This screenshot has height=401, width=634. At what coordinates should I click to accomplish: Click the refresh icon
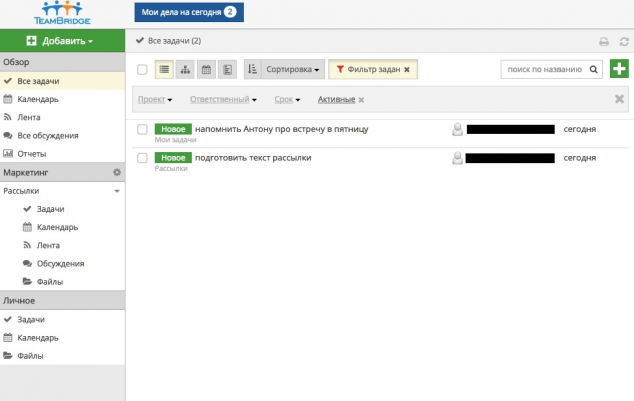(x=624, y=41)
